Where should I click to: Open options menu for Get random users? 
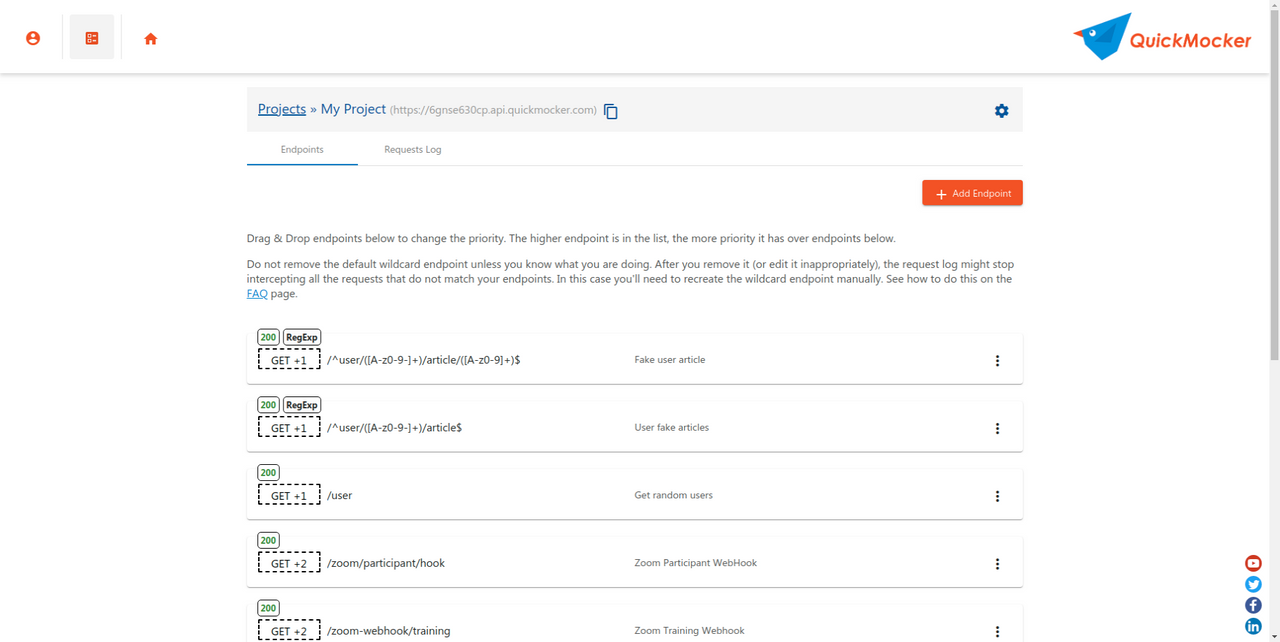tap(997, 496)
